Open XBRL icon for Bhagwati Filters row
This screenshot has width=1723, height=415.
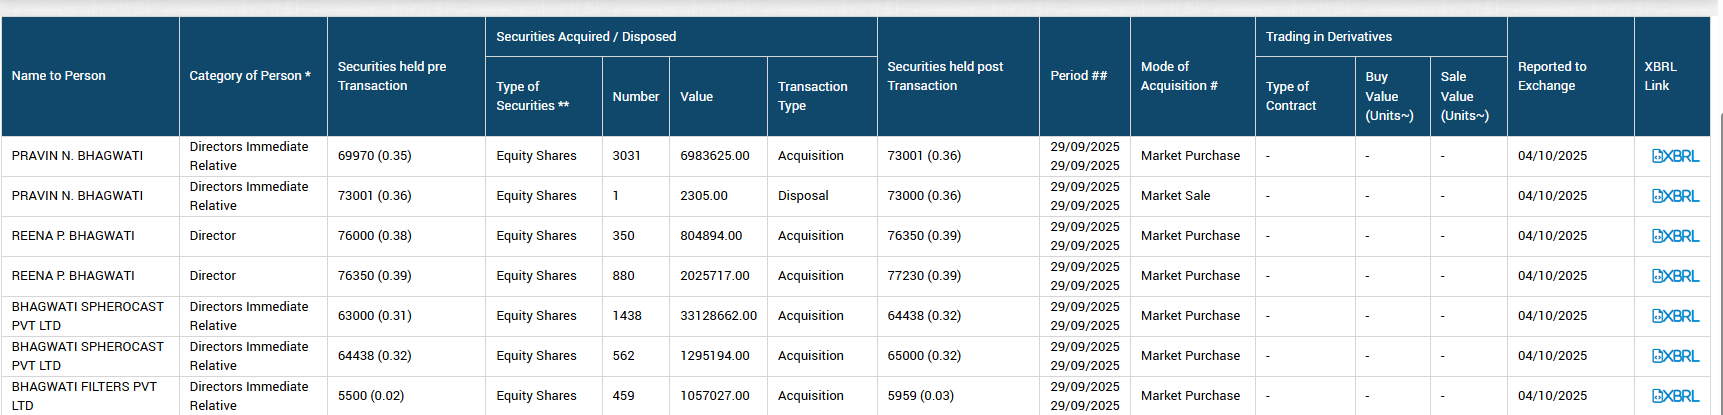coord(1675,396)
